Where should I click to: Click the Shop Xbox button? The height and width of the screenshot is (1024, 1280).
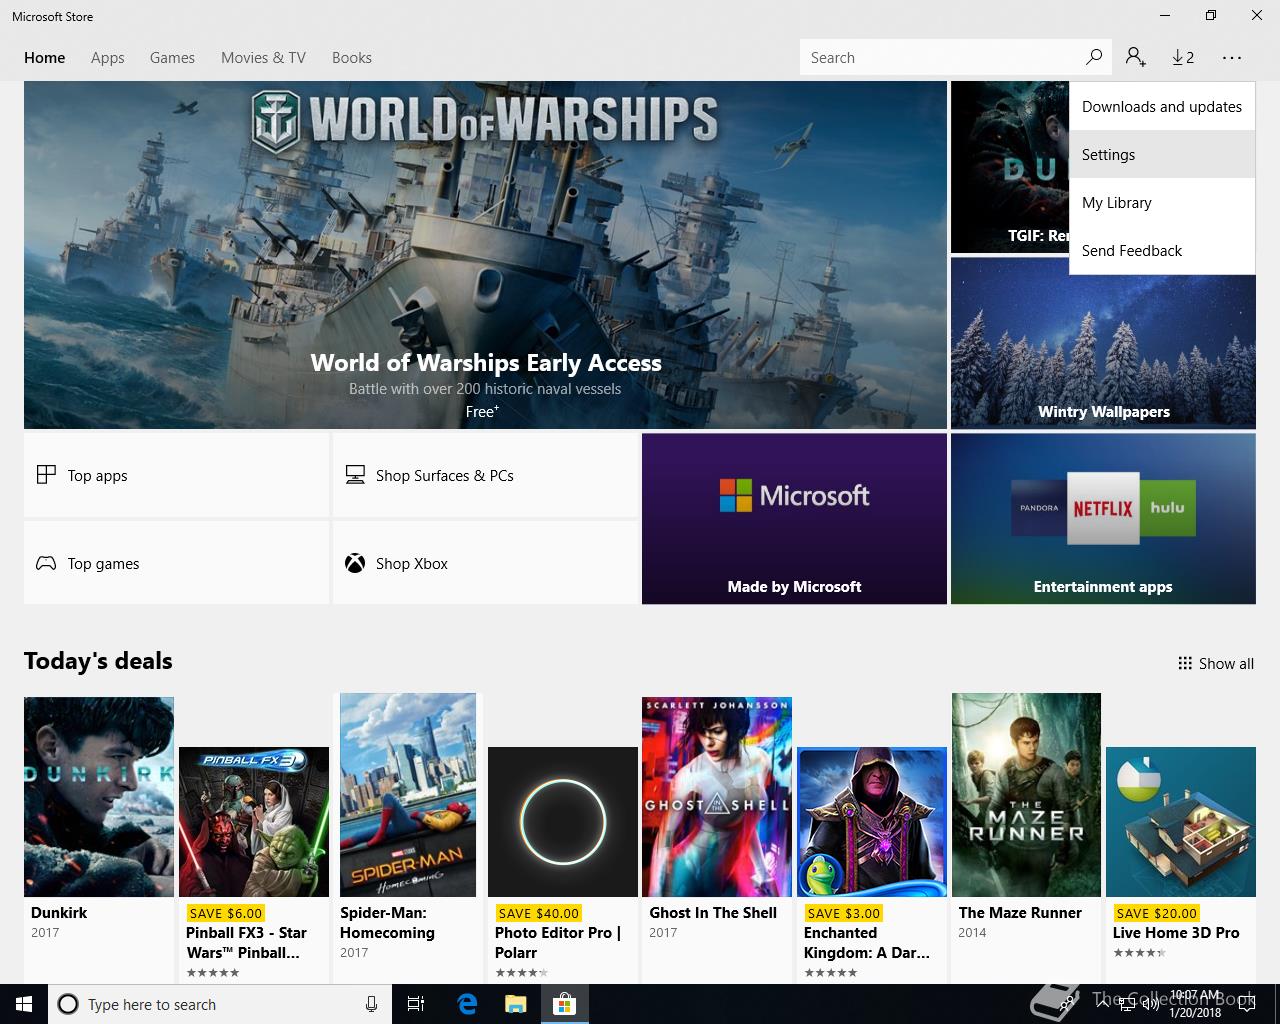[x=485, y=563]
